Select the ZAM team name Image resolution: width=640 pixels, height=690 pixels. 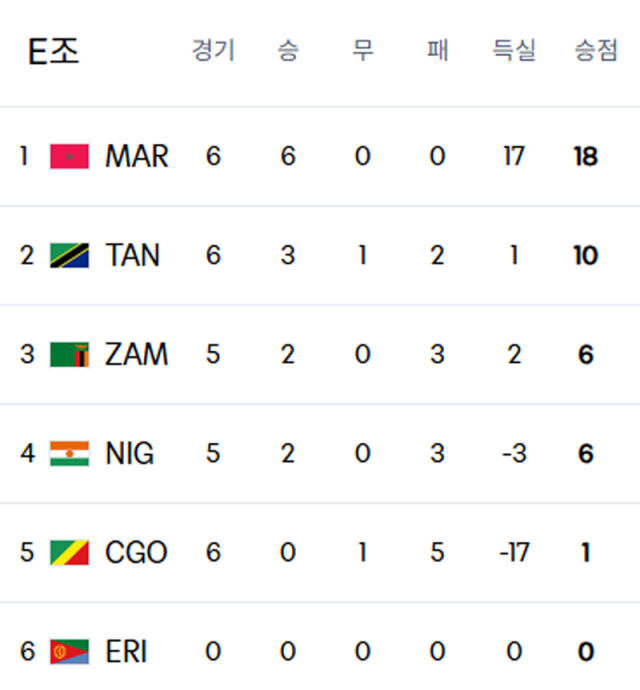[136, 354]
